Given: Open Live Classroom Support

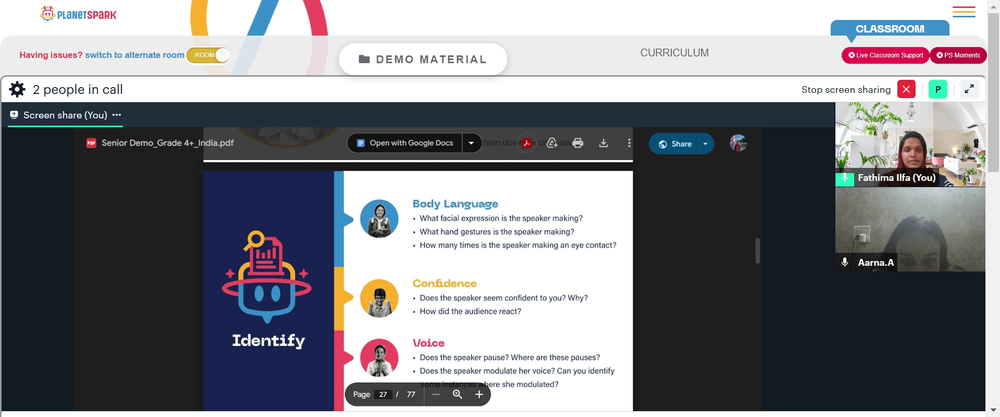Looking at the screenshot, I should 885,55.
